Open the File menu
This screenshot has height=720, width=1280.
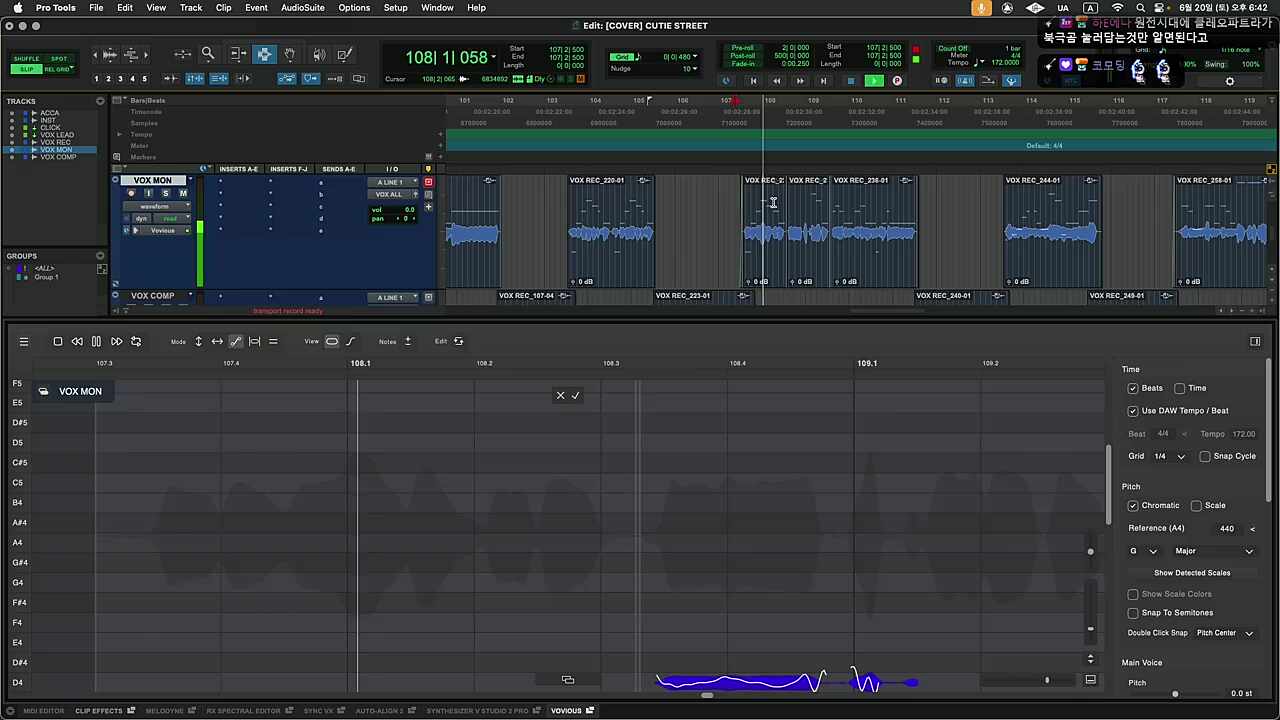96,8
